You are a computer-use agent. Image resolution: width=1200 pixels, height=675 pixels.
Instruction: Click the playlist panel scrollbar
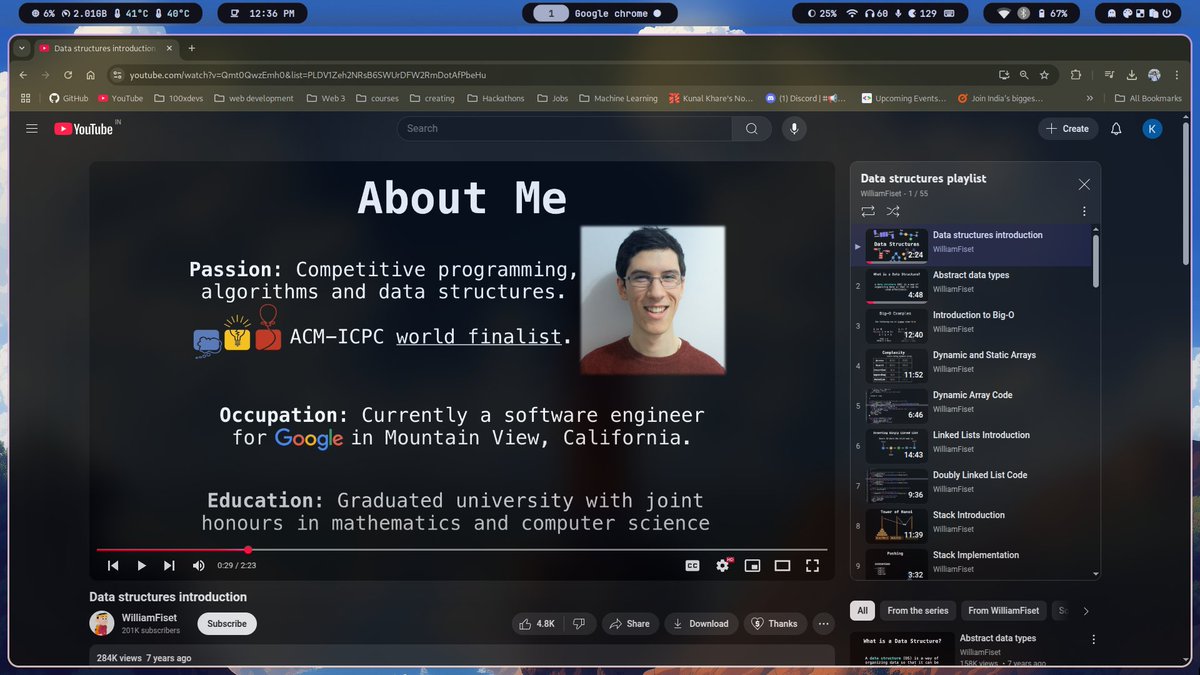point(1095,260)
